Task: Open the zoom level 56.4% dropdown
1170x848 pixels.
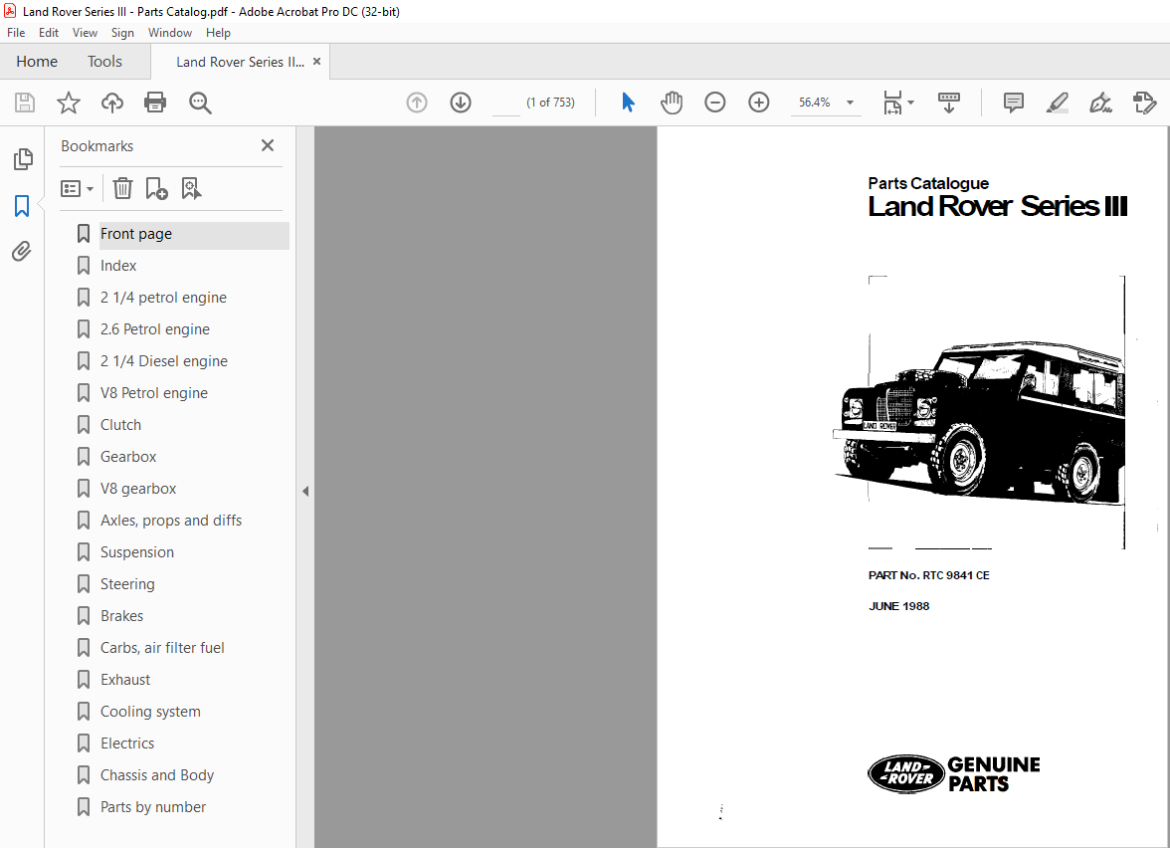Action: (850, 102)
